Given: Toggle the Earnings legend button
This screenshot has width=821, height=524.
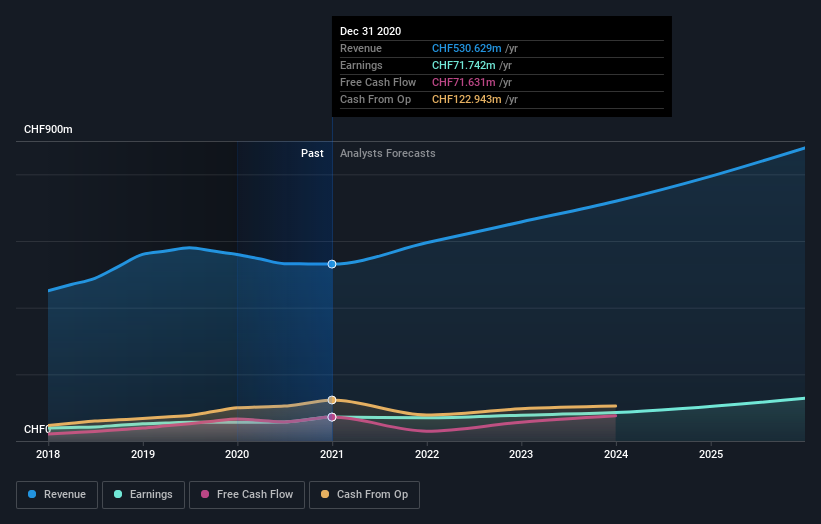Looking at the screenshot, I should pyautogui.click(x=143, y=495).
